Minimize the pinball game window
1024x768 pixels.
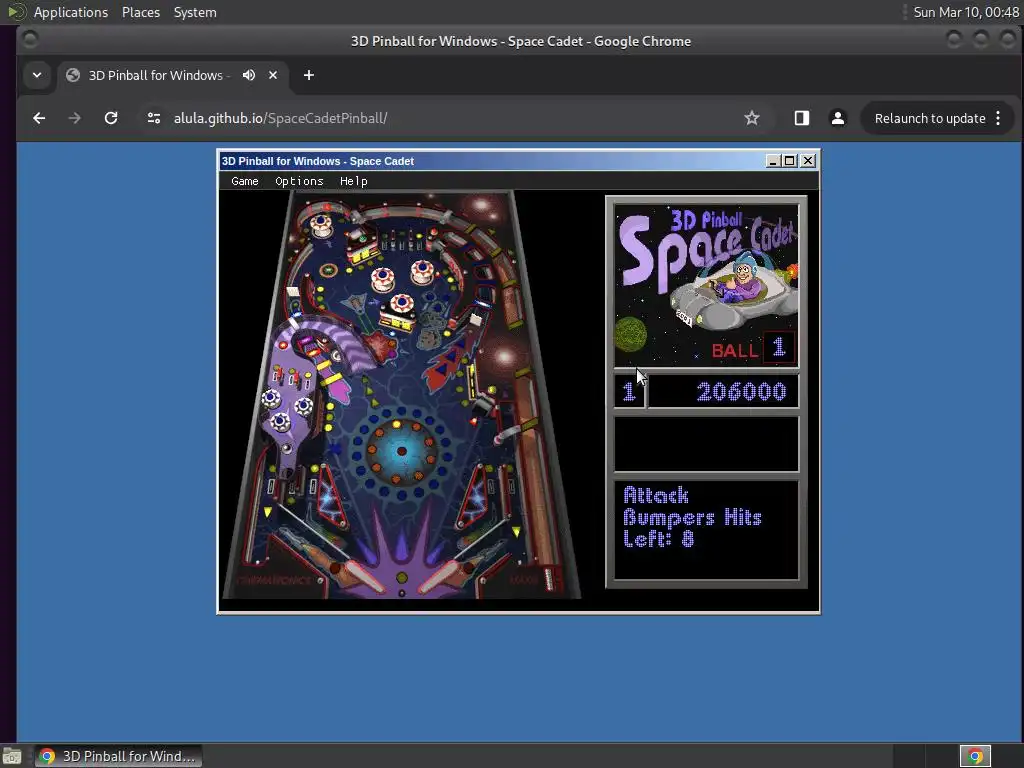tap(773, 161)
